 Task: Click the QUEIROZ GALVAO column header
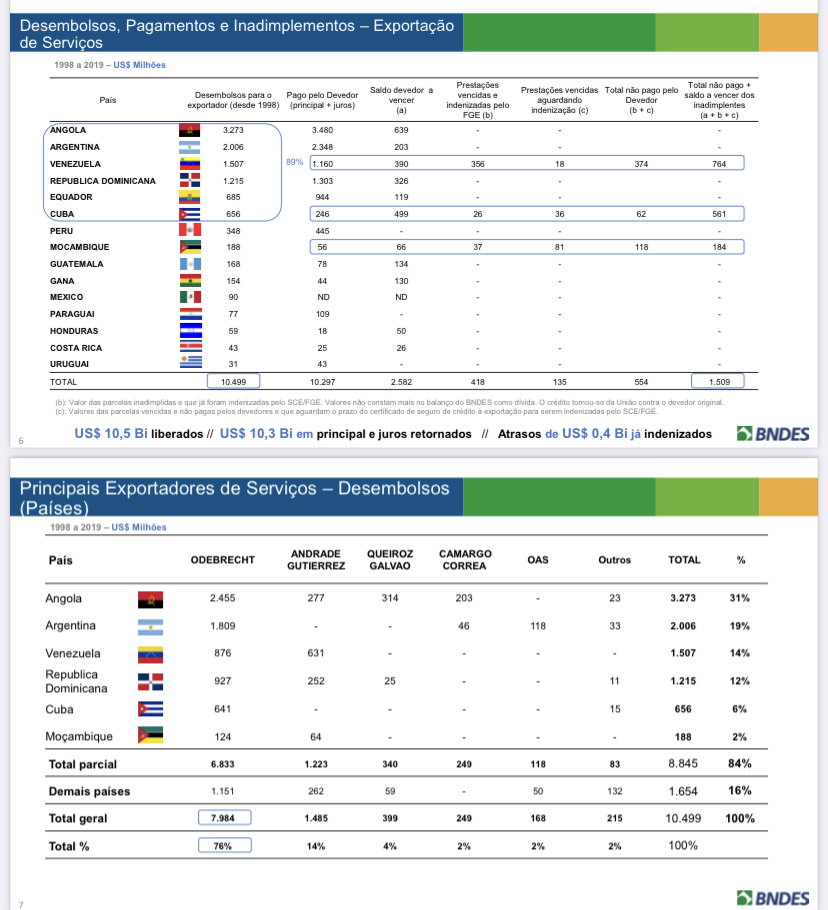click(x=390, y=560)
